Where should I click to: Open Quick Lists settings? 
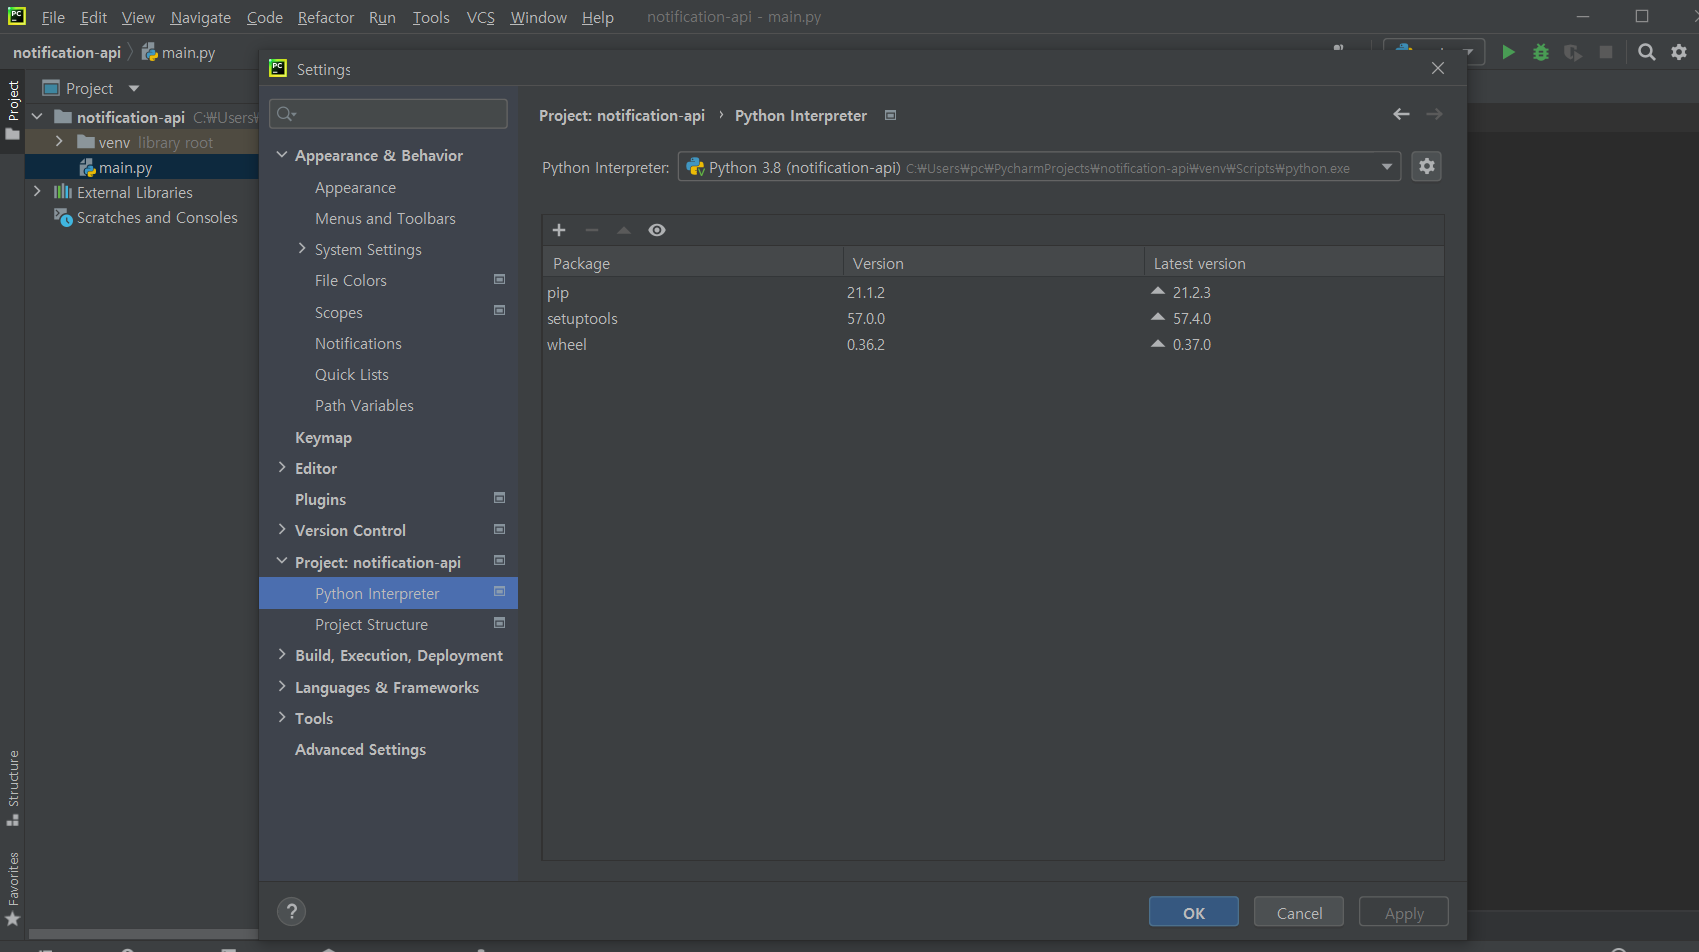click(351, 374)
